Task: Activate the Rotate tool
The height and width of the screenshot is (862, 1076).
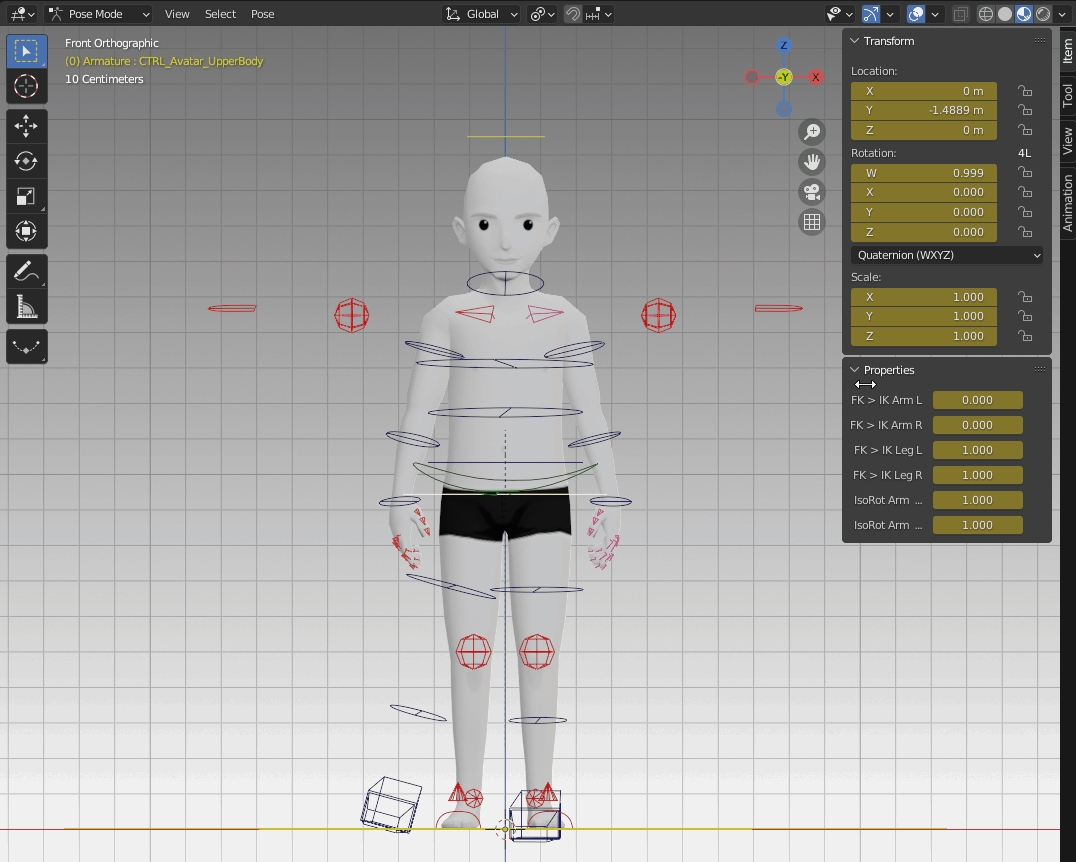Action: tap(26, 161)
